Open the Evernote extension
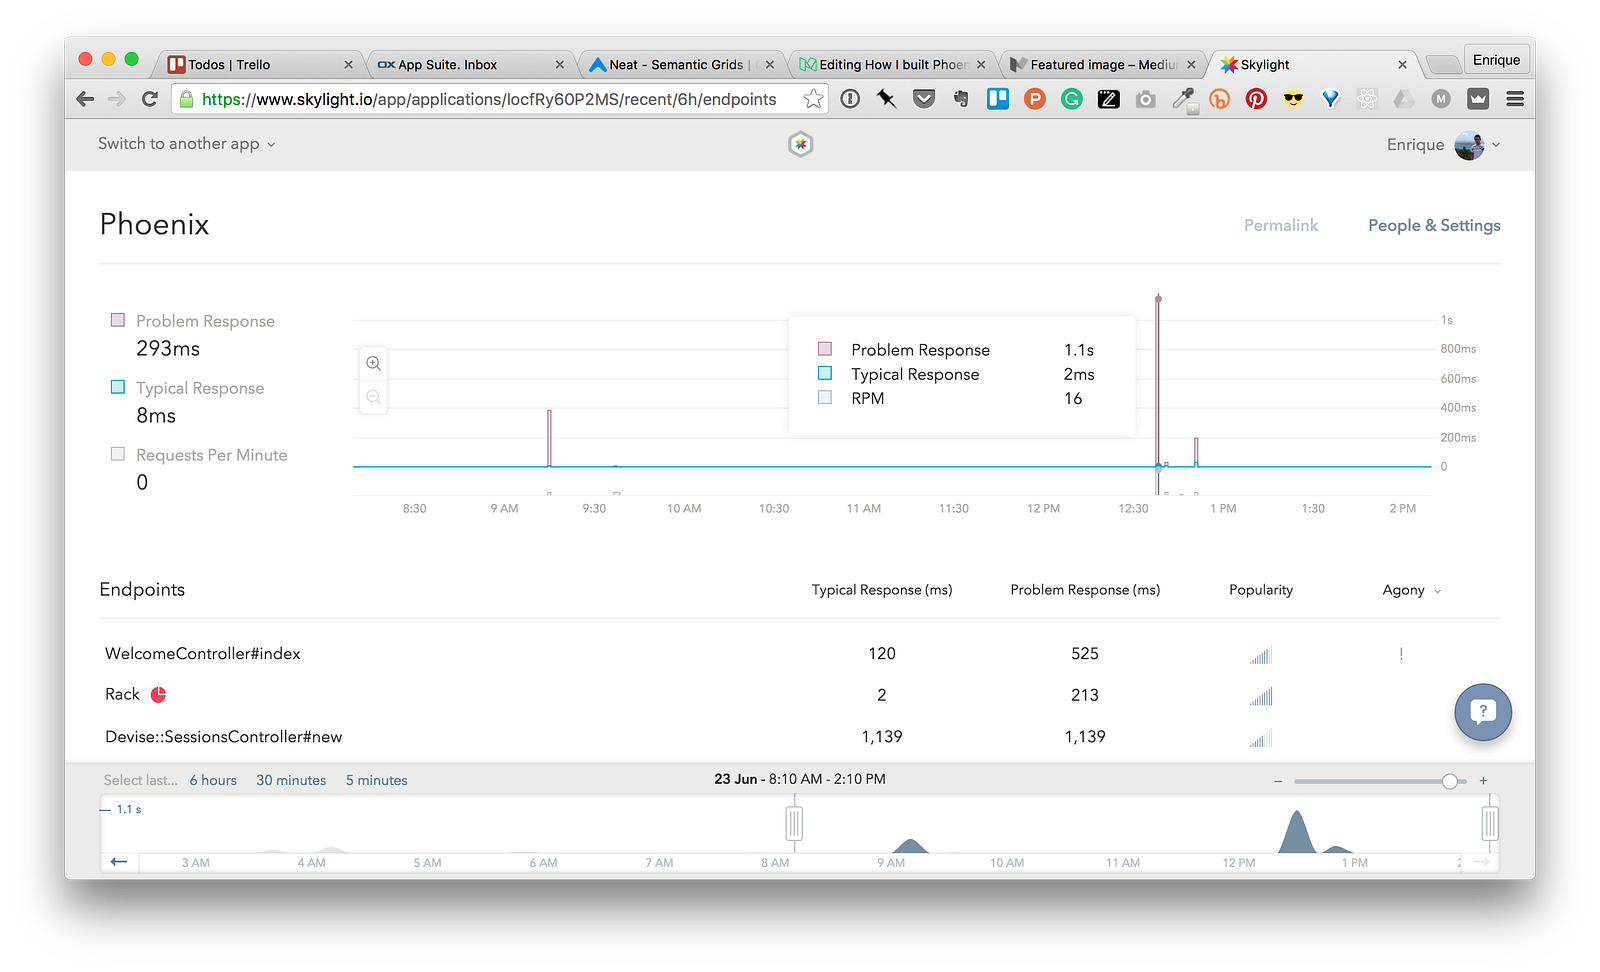Image resolution: width=1600 pixels, height=972 pixels. pos(961,99)
